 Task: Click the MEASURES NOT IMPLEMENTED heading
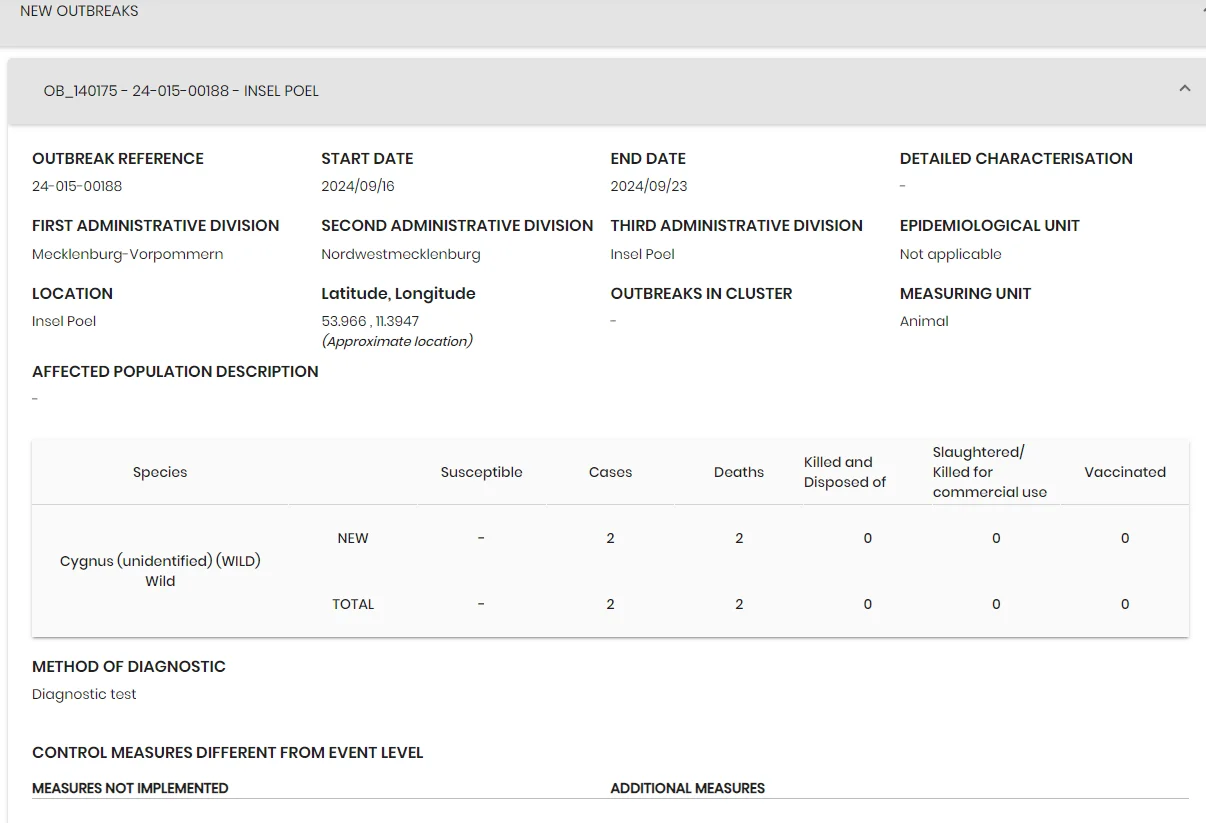click(x=130, y=788)
